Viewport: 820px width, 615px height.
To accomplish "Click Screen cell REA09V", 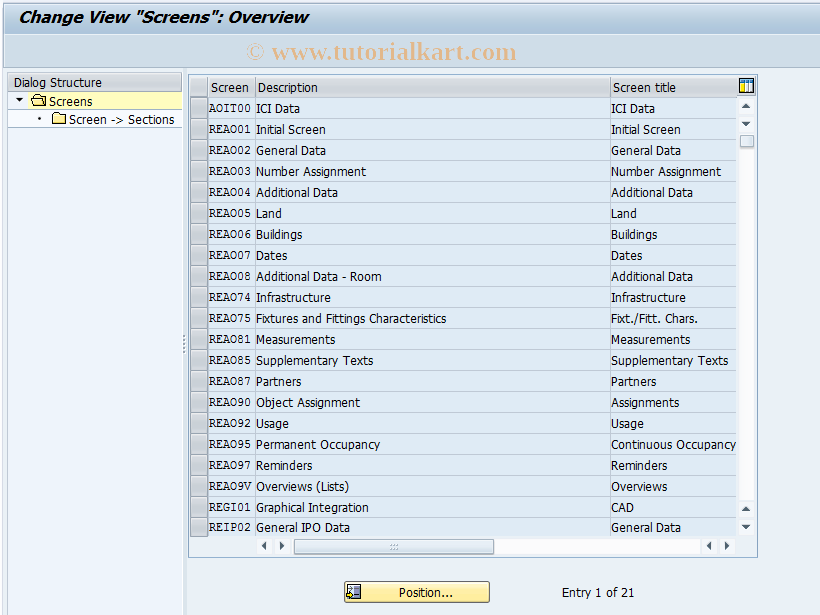I will click(x=230, y=486).
